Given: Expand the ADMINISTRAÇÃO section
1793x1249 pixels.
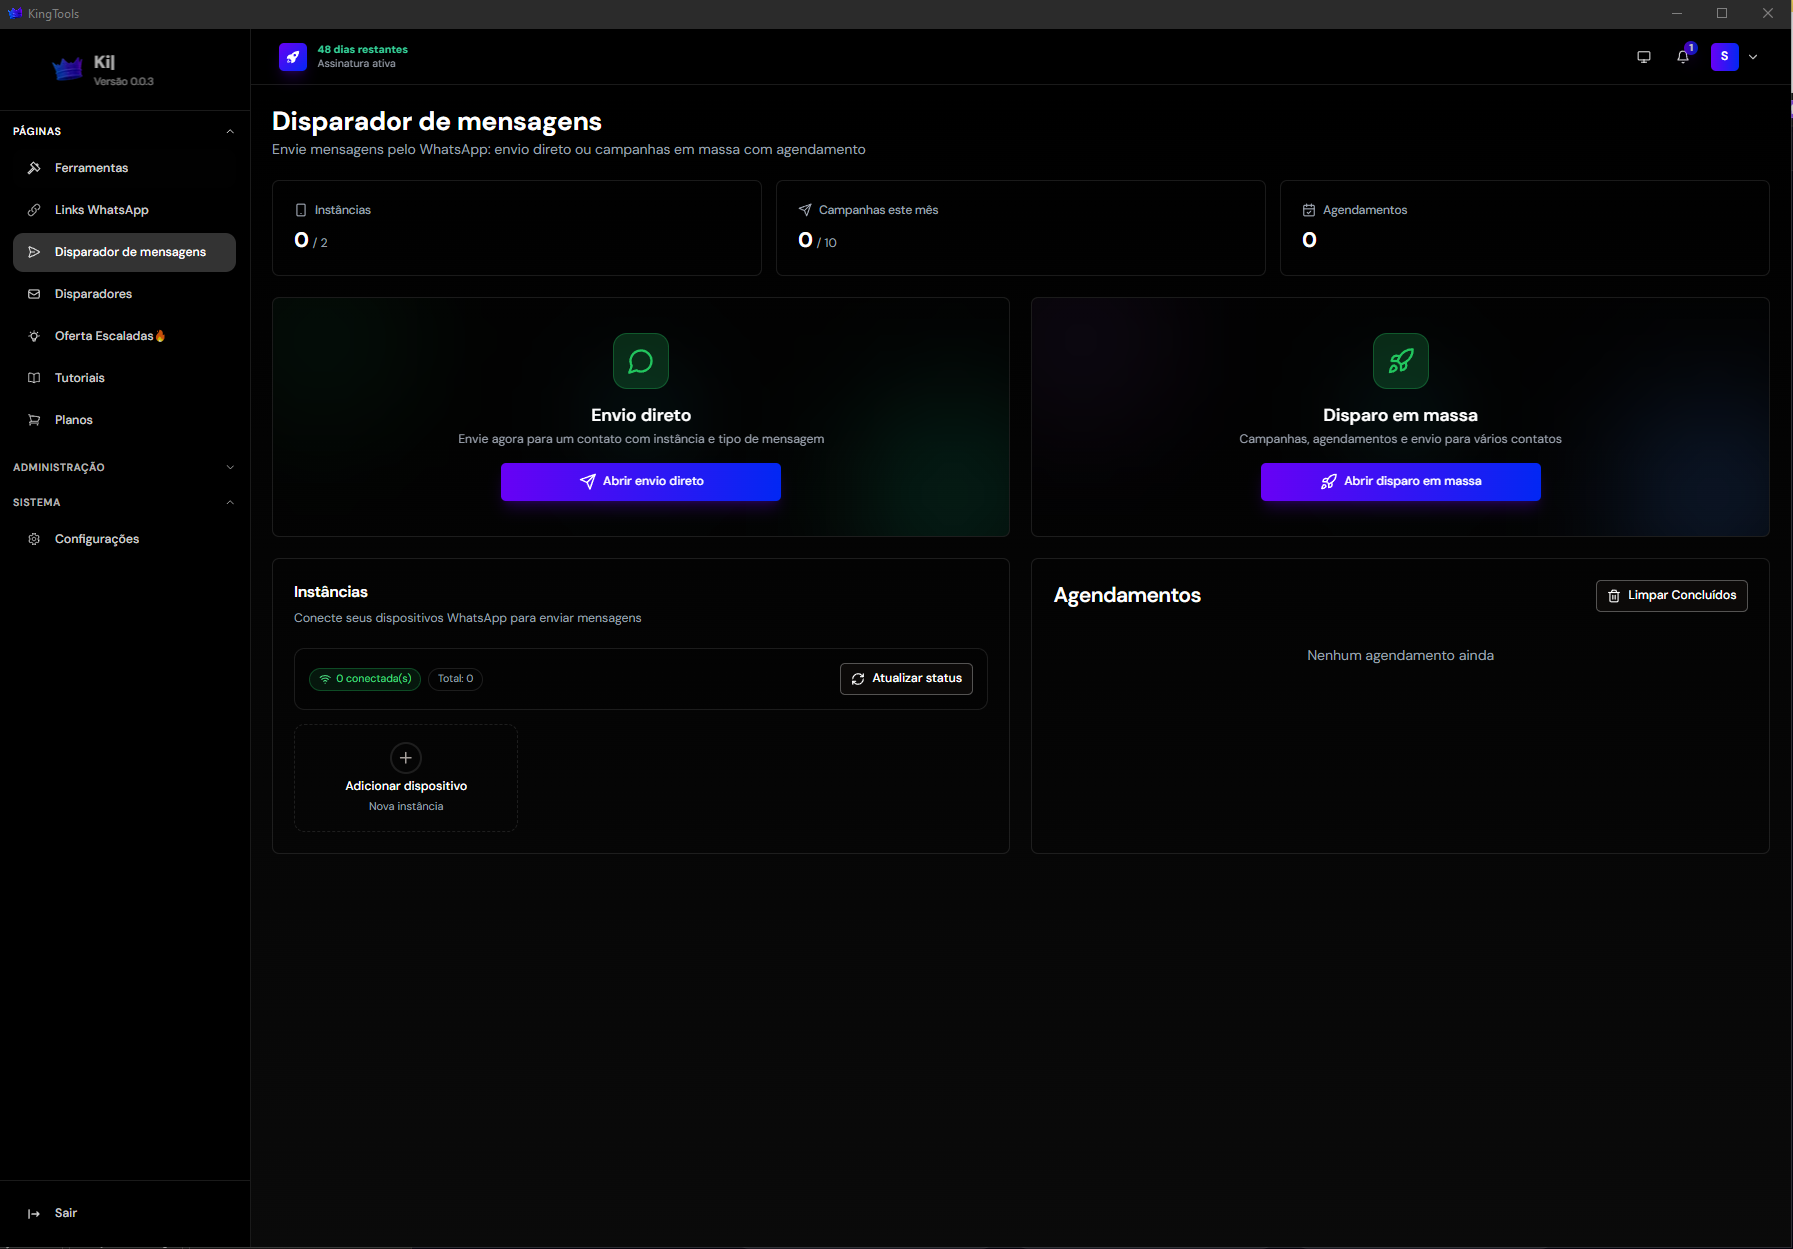Looking at the screenshot, I should coord(230,467).
